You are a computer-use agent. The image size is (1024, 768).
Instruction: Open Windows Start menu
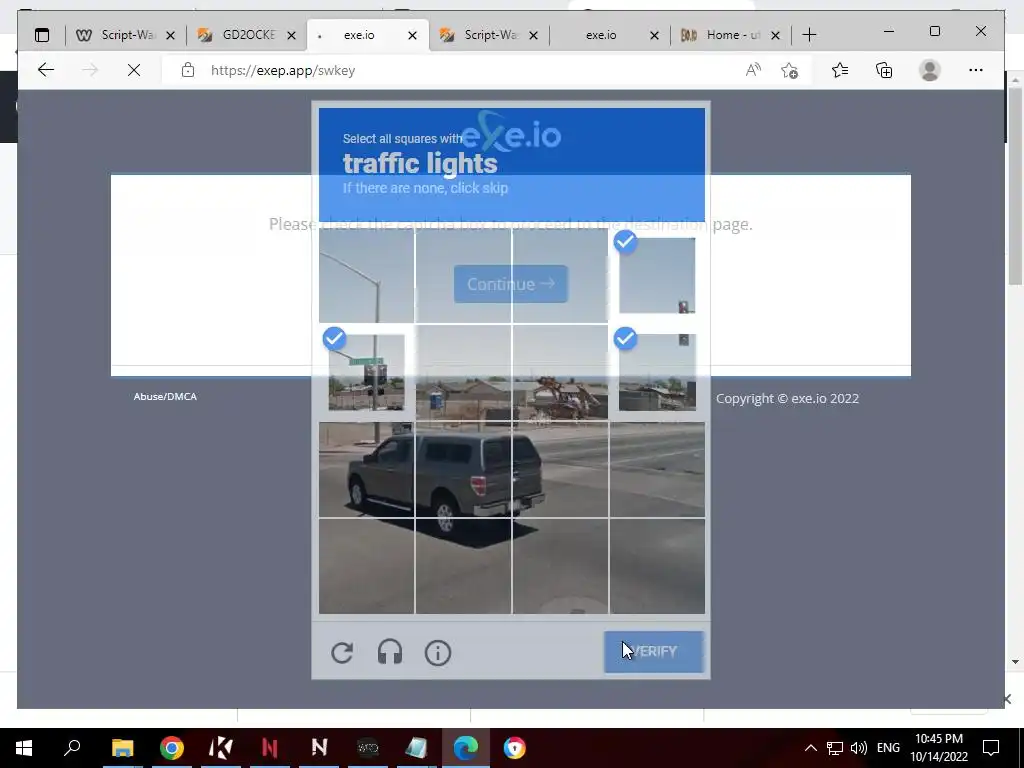[24, 748]
